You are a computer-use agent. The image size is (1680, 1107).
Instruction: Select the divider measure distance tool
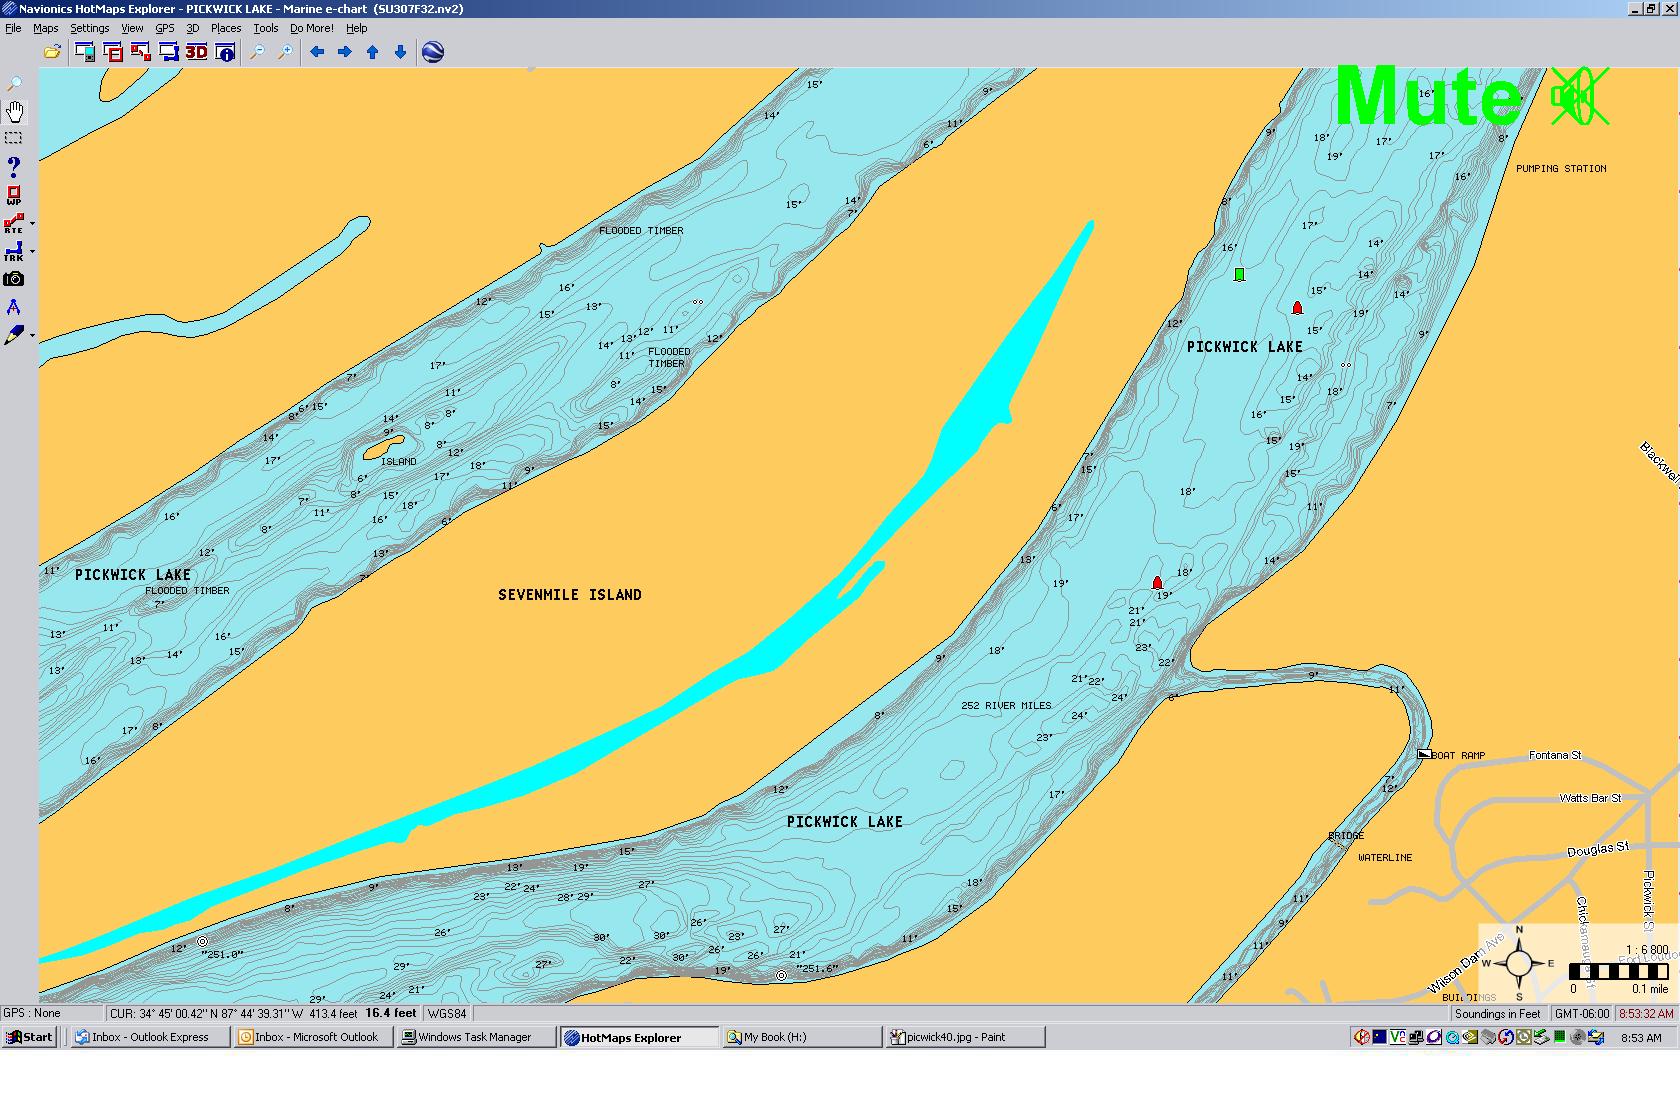(x=14, y=307)
